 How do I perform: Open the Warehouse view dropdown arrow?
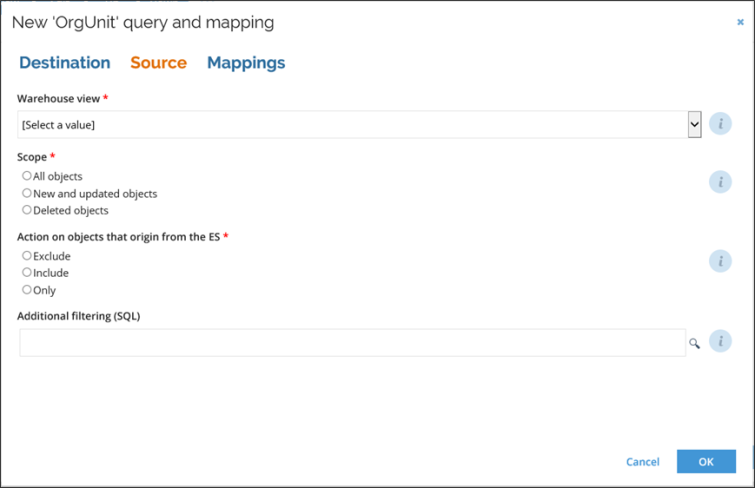[694, 124]
